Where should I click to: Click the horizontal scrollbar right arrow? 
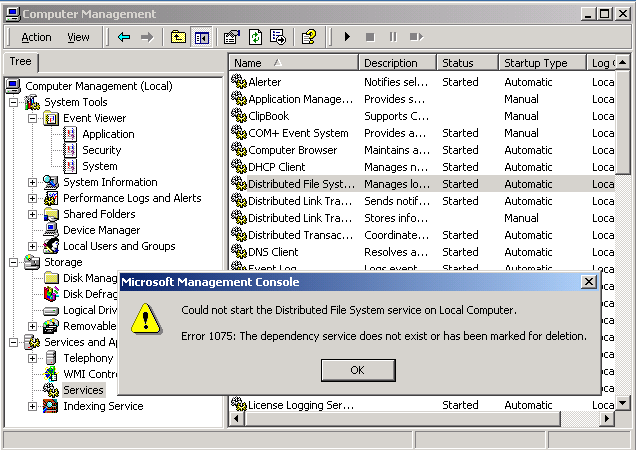607,418
